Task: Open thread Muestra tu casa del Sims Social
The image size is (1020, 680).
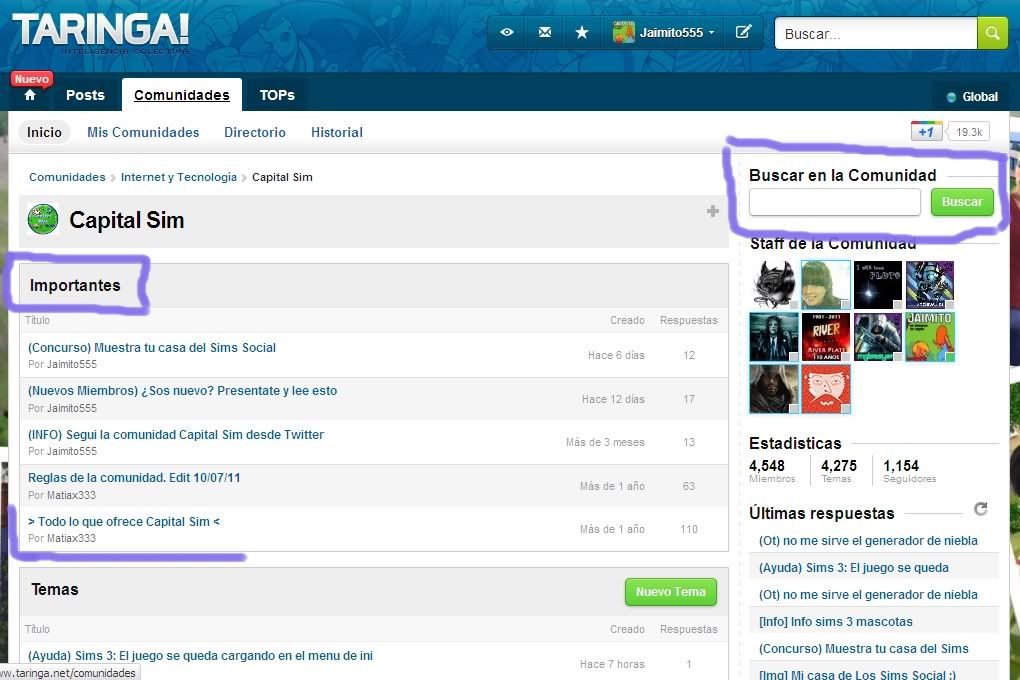Action: 152,347
